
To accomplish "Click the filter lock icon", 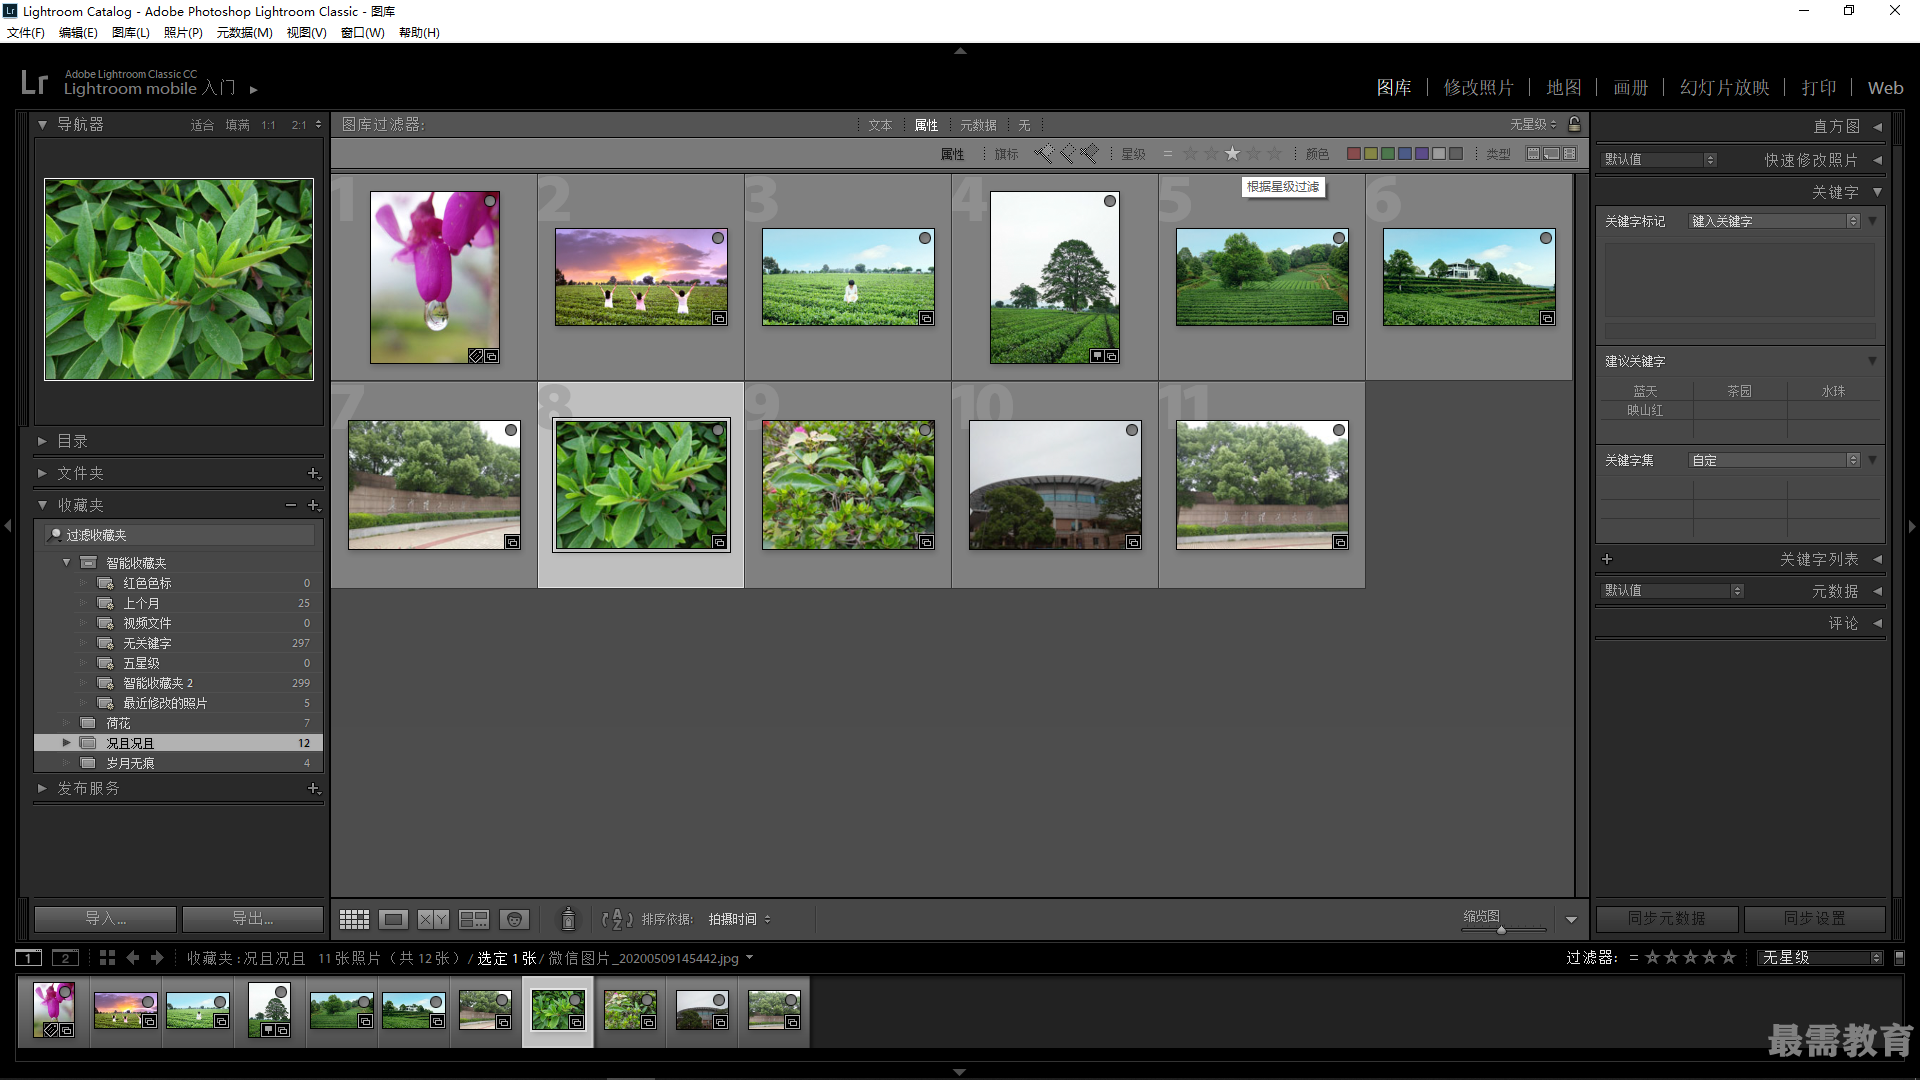I will [x=1574, y=124].
